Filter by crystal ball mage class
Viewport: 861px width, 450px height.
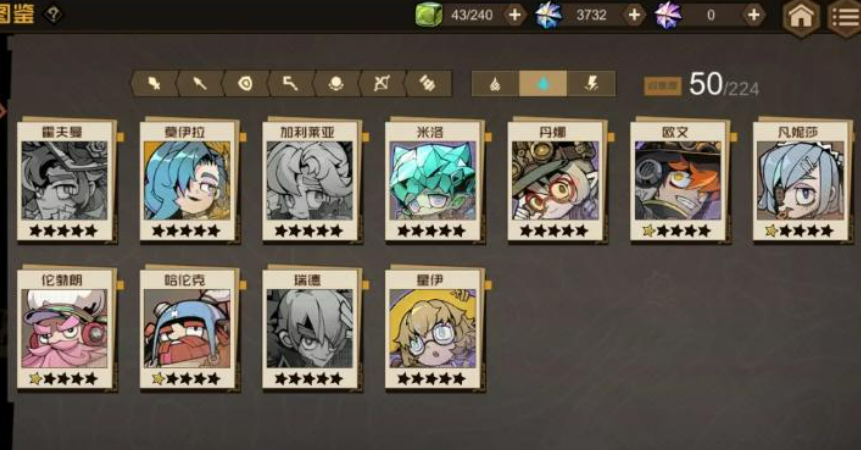(336, 83)
